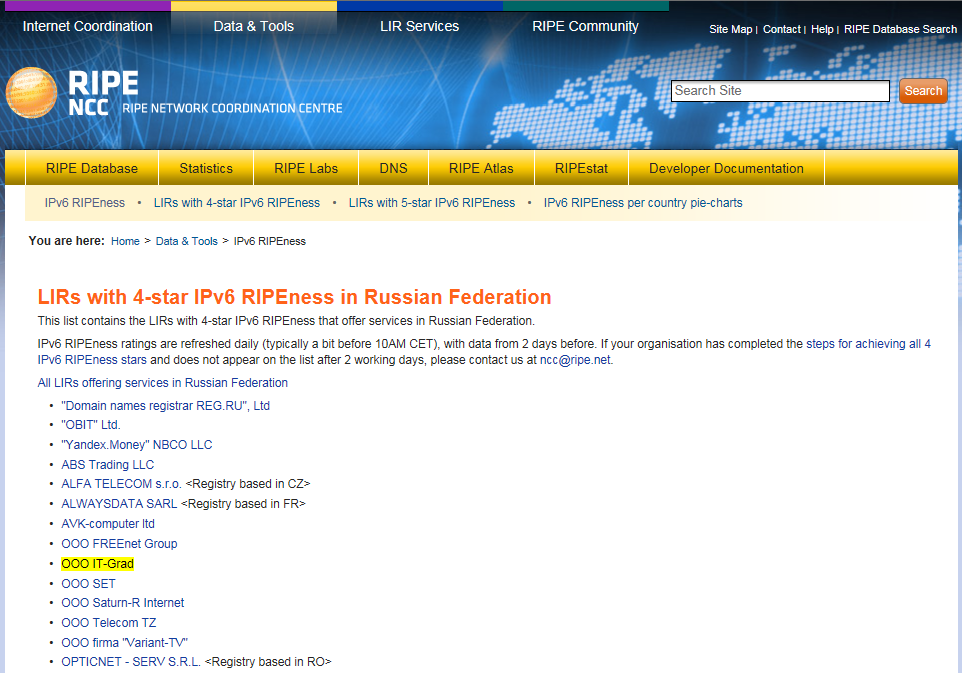Select the Statistics tab

click(x=206, y=168)
